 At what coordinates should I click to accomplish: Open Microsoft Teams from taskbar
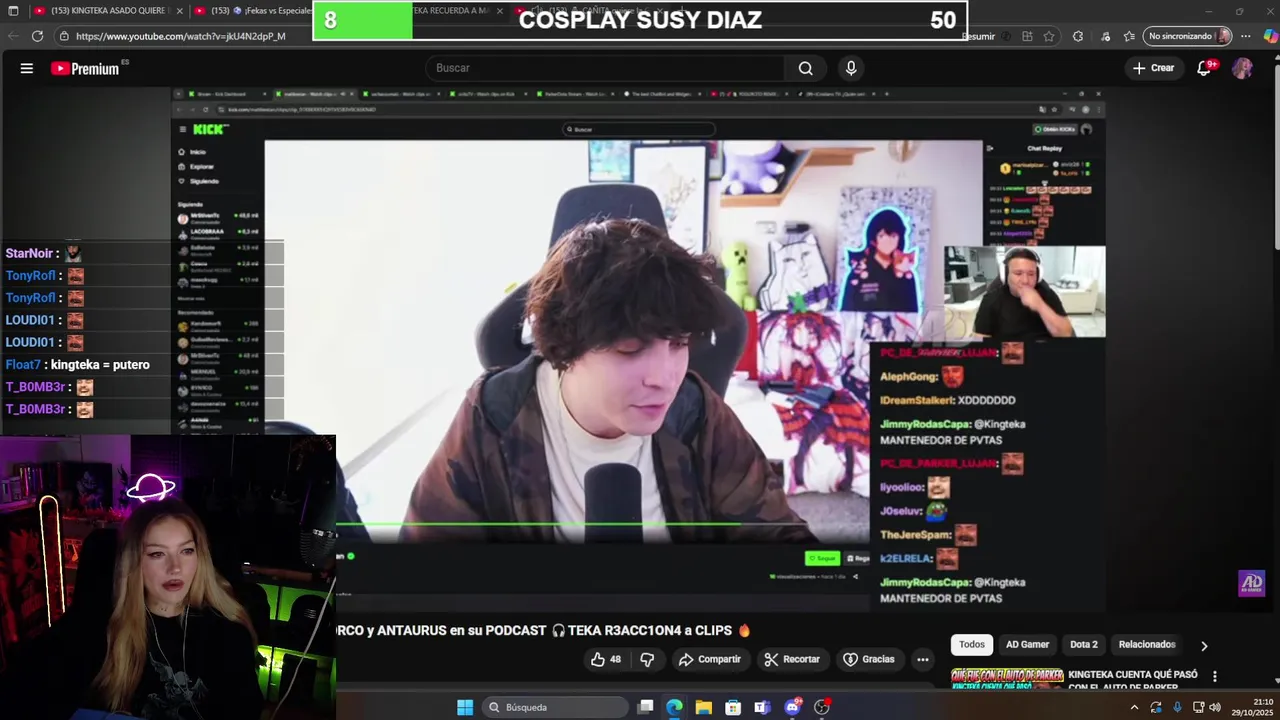[x=762, y=707]
